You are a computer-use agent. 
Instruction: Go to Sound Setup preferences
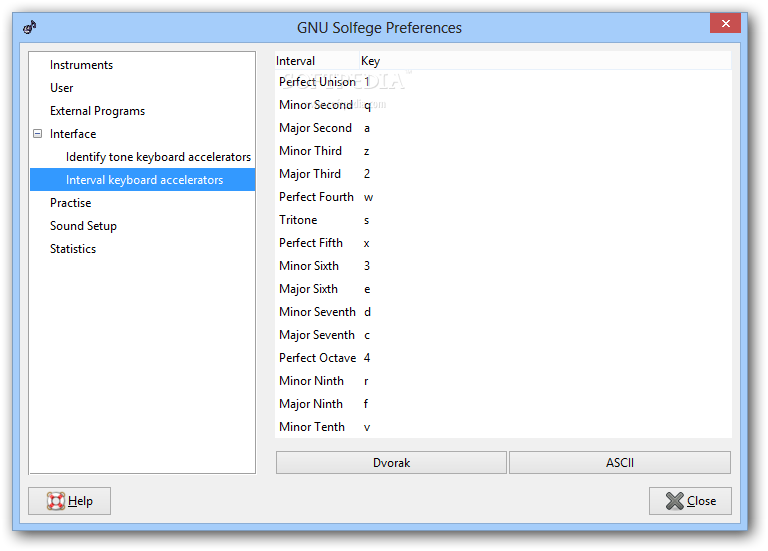click(x=83, y=226)
